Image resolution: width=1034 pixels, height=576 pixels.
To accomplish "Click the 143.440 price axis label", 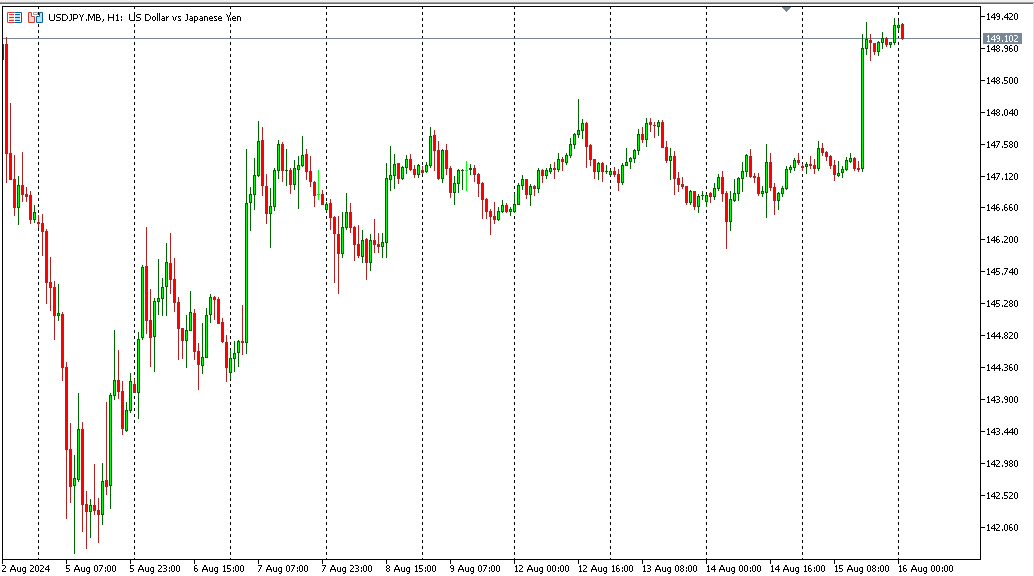I will [x=1002, y=432].
